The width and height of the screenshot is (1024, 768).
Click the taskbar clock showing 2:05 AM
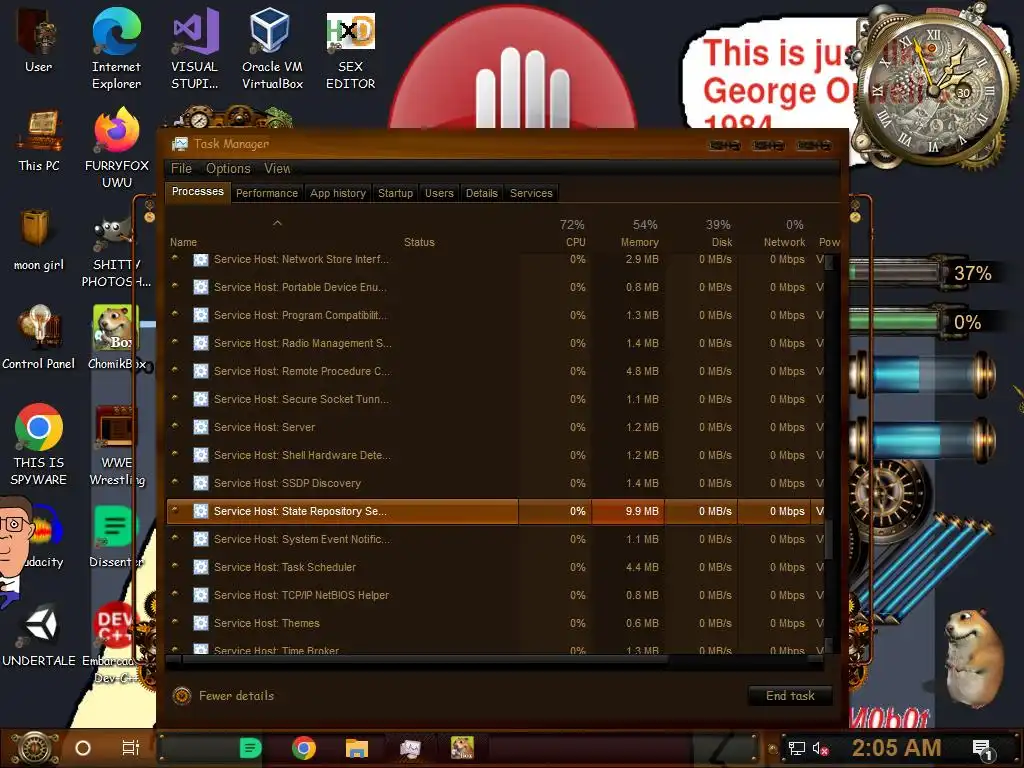(896, 748)
